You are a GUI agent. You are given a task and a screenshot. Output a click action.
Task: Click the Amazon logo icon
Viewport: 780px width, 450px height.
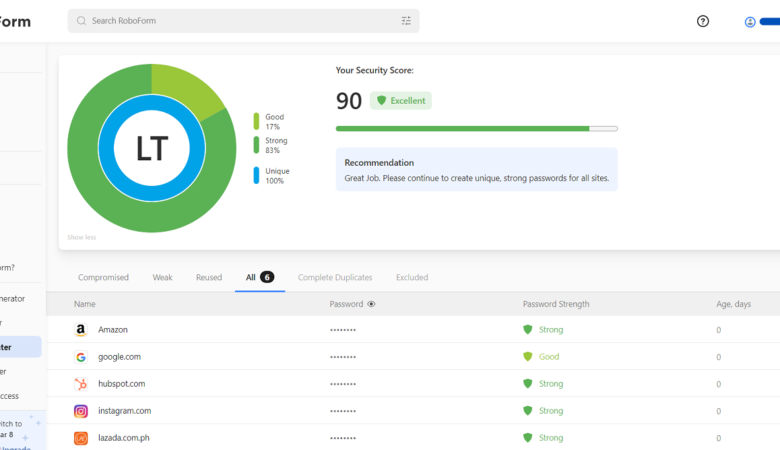pyautogui.click(x=81, y=330)
